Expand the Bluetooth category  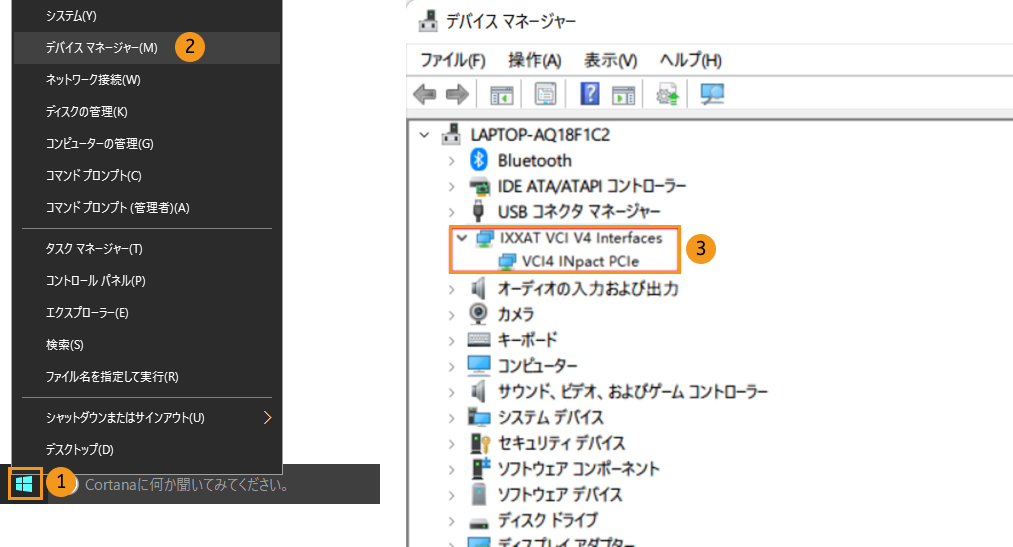(452, 161)
